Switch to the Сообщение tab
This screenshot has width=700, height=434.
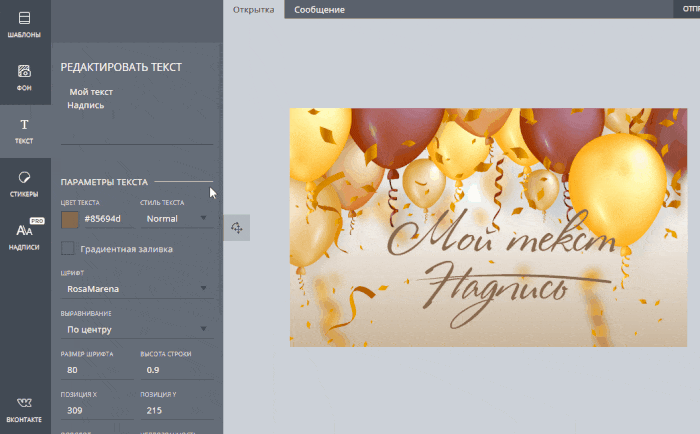click(x=319, y=9)
